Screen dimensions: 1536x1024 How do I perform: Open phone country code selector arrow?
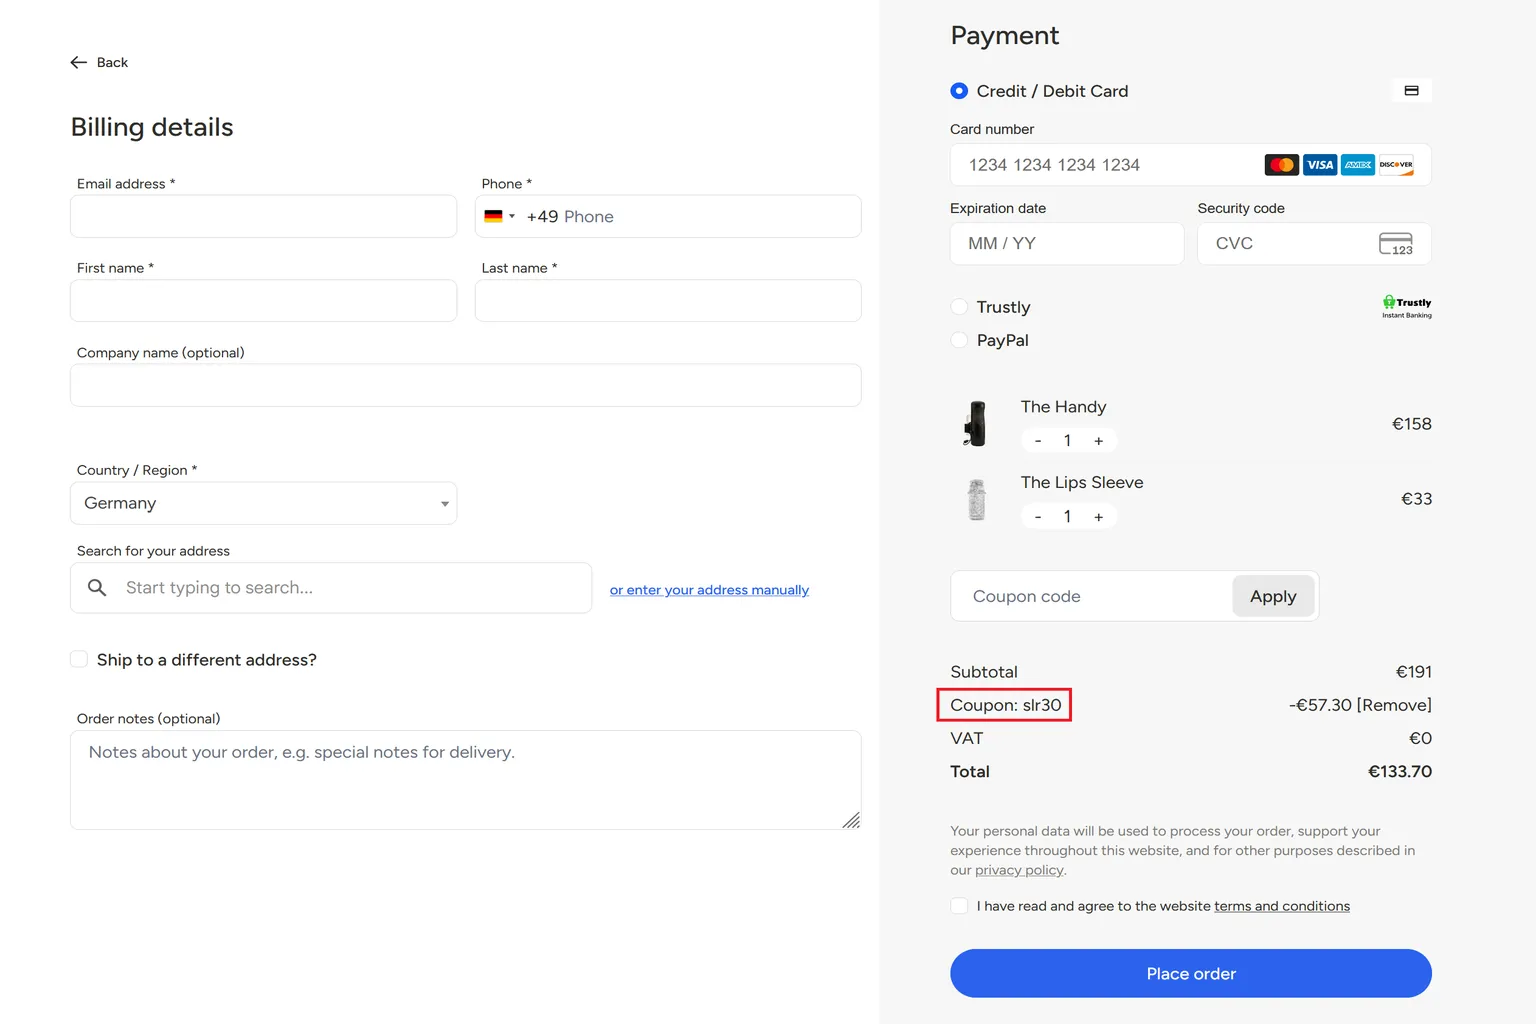click(x=512, y=216)
